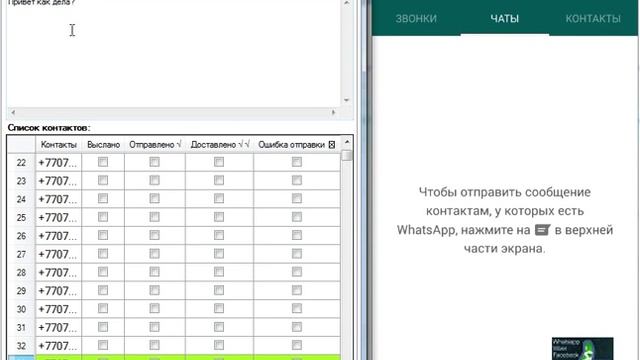Select contact cell in row 23
Screen dimensions: 640x360
point(58,181)
